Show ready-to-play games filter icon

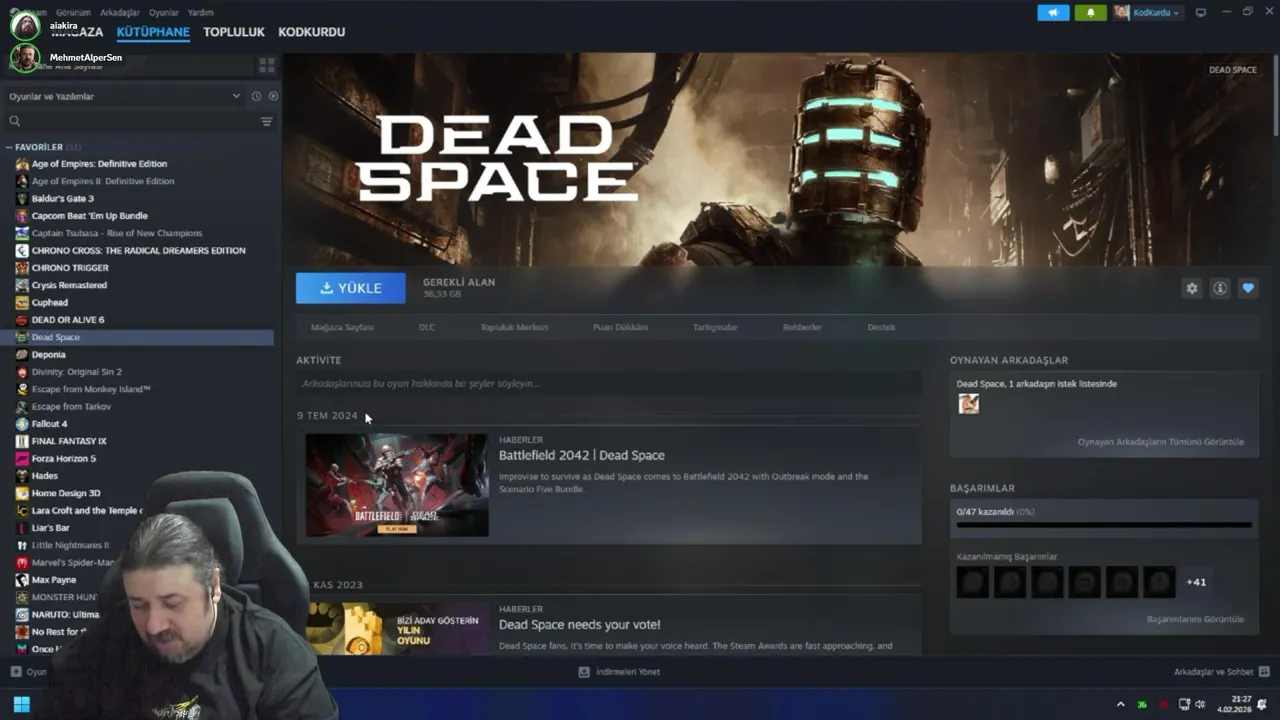pos(273,96)
